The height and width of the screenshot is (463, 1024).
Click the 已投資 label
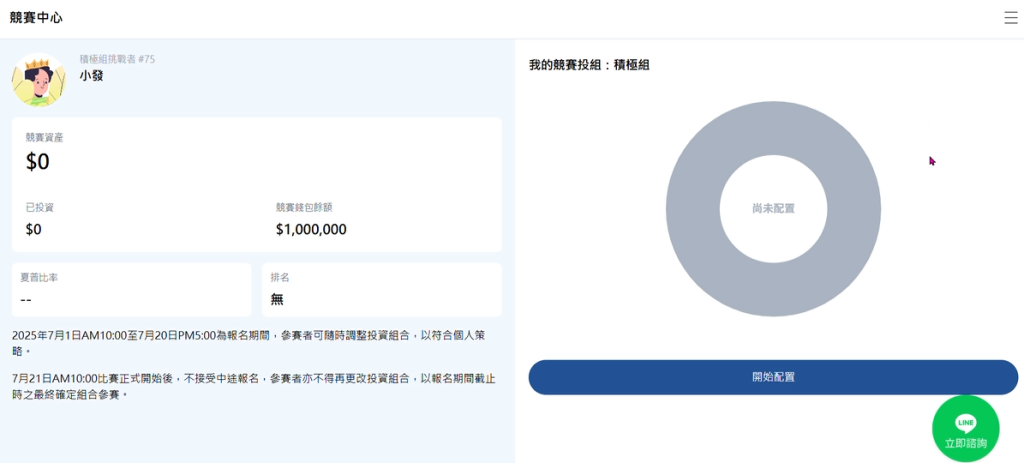pyautogui.click(x=40, y=208)
